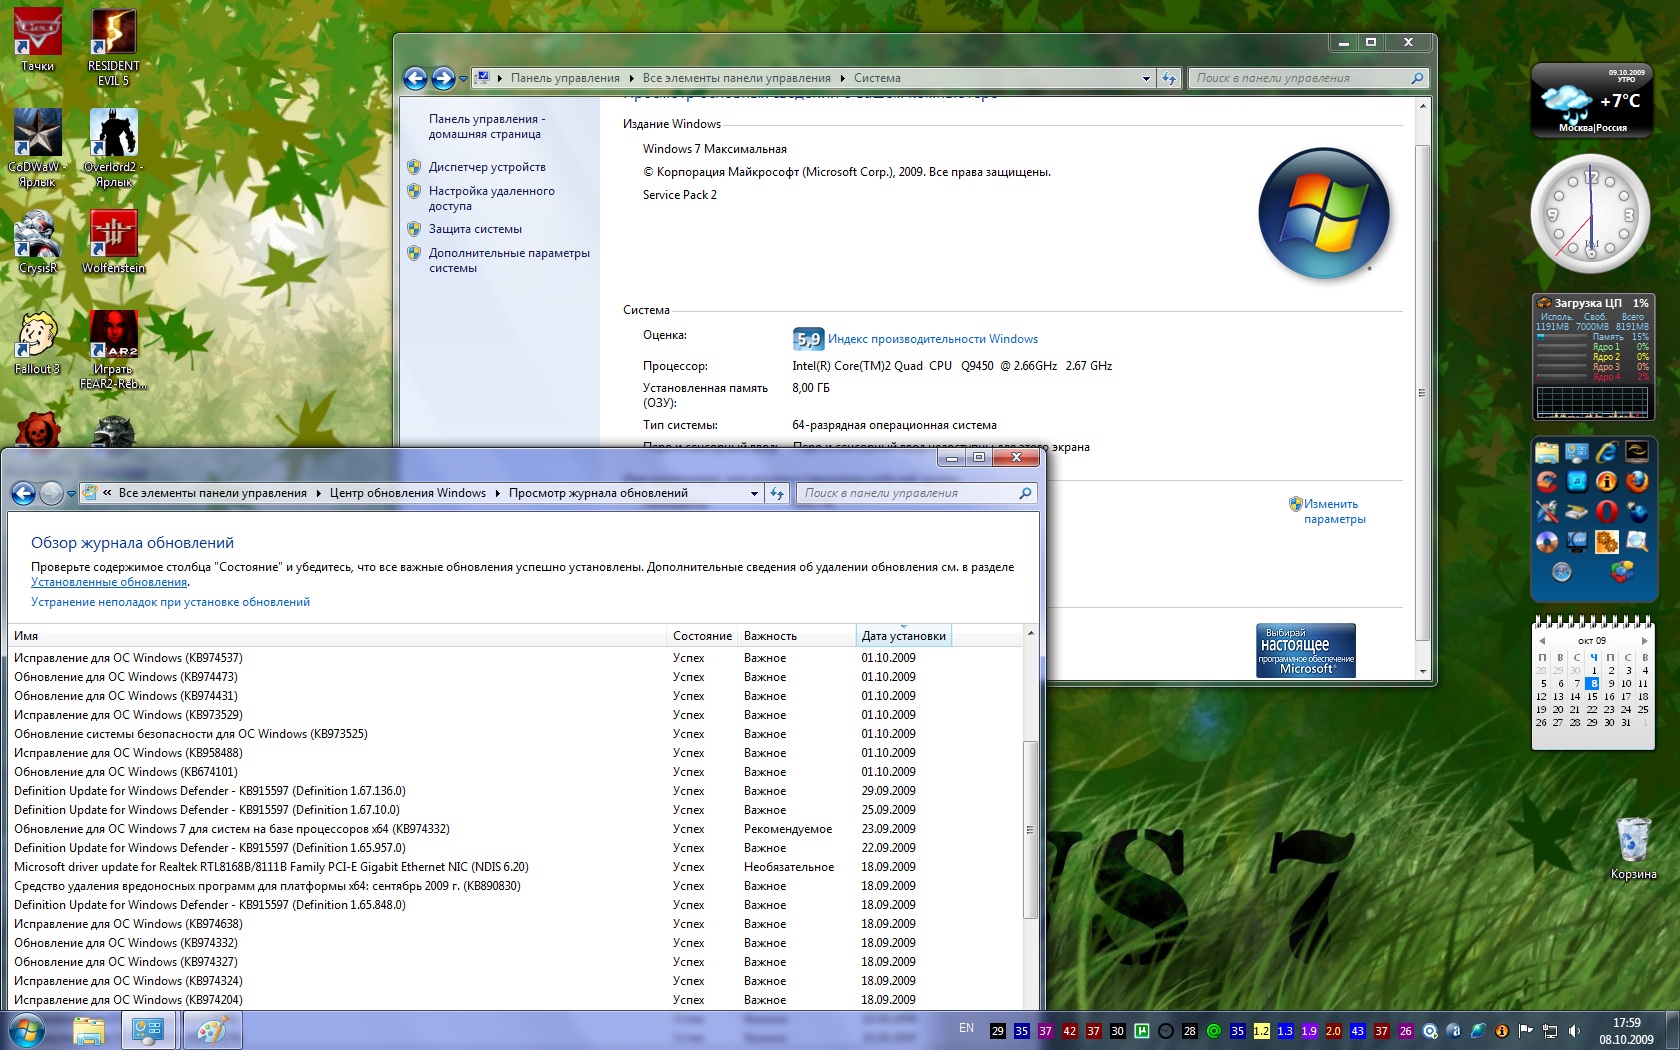This screenshot has width=1680, height=1050.
Task: Launch Firefox from the launcher gadget
Action: pos(1636,481)
